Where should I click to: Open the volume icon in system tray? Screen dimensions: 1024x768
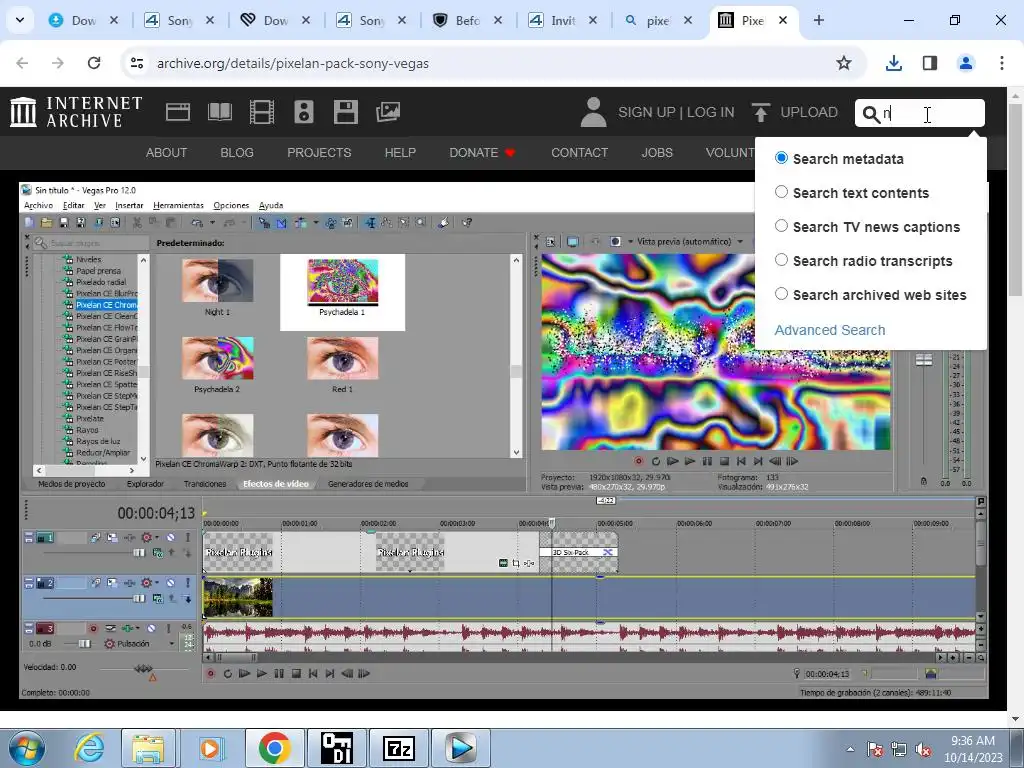[x=923, y=749]
